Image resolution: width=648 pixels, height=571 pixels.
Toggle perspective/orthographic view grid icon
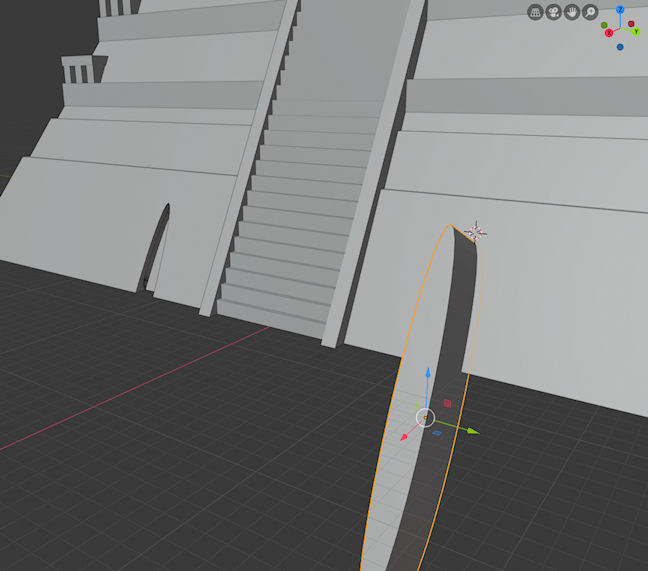pyautogui.click(x=535, y=12)
